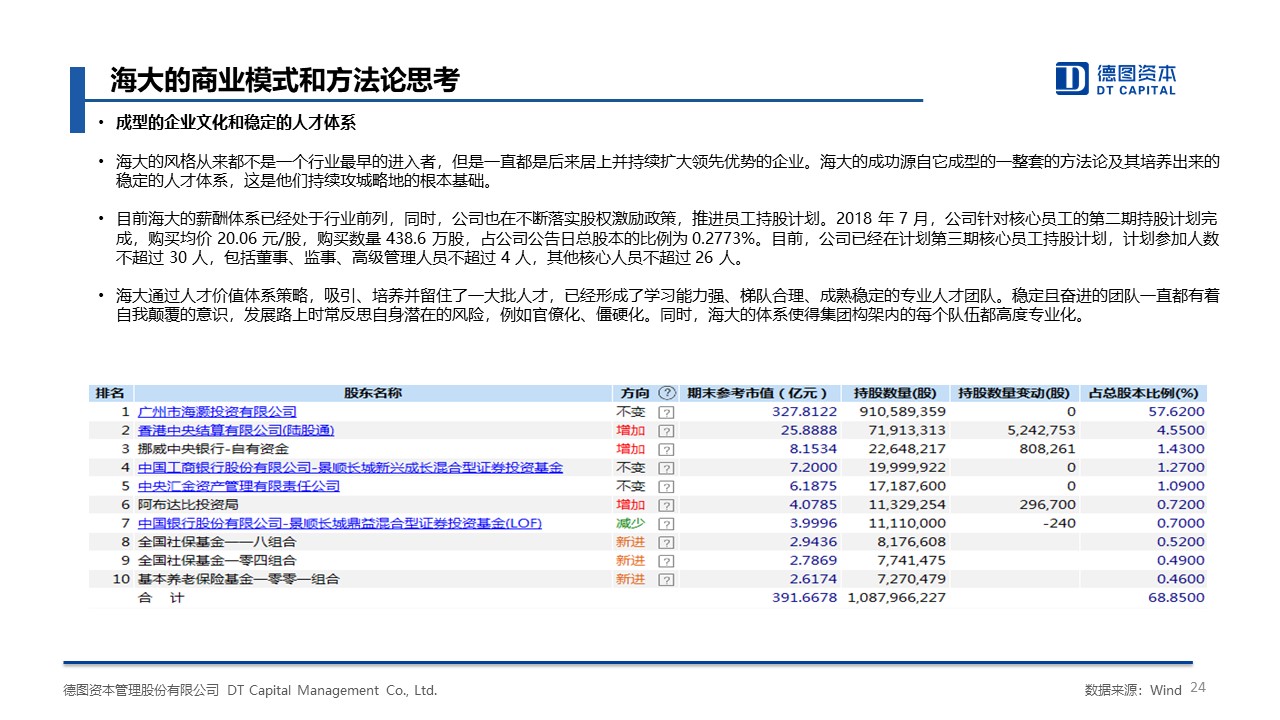Click help icon in 挪威中央银行 row
Screen dimensions: 1280x720
pyautogui.click(x=667, y=449)
